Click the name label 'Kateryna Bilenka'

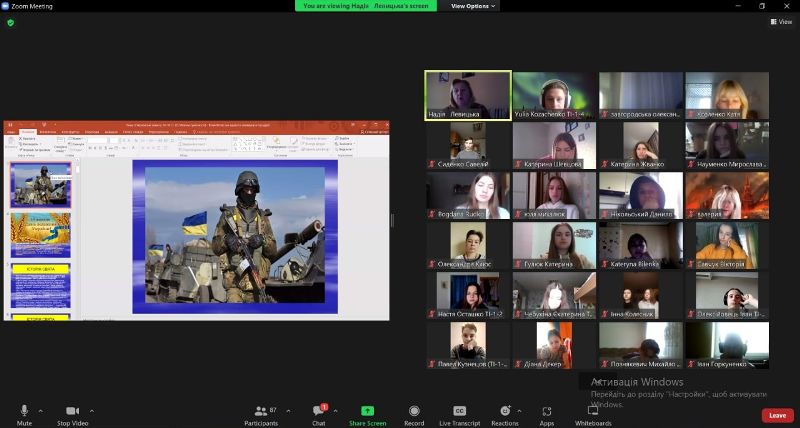(x=635, y=264)
